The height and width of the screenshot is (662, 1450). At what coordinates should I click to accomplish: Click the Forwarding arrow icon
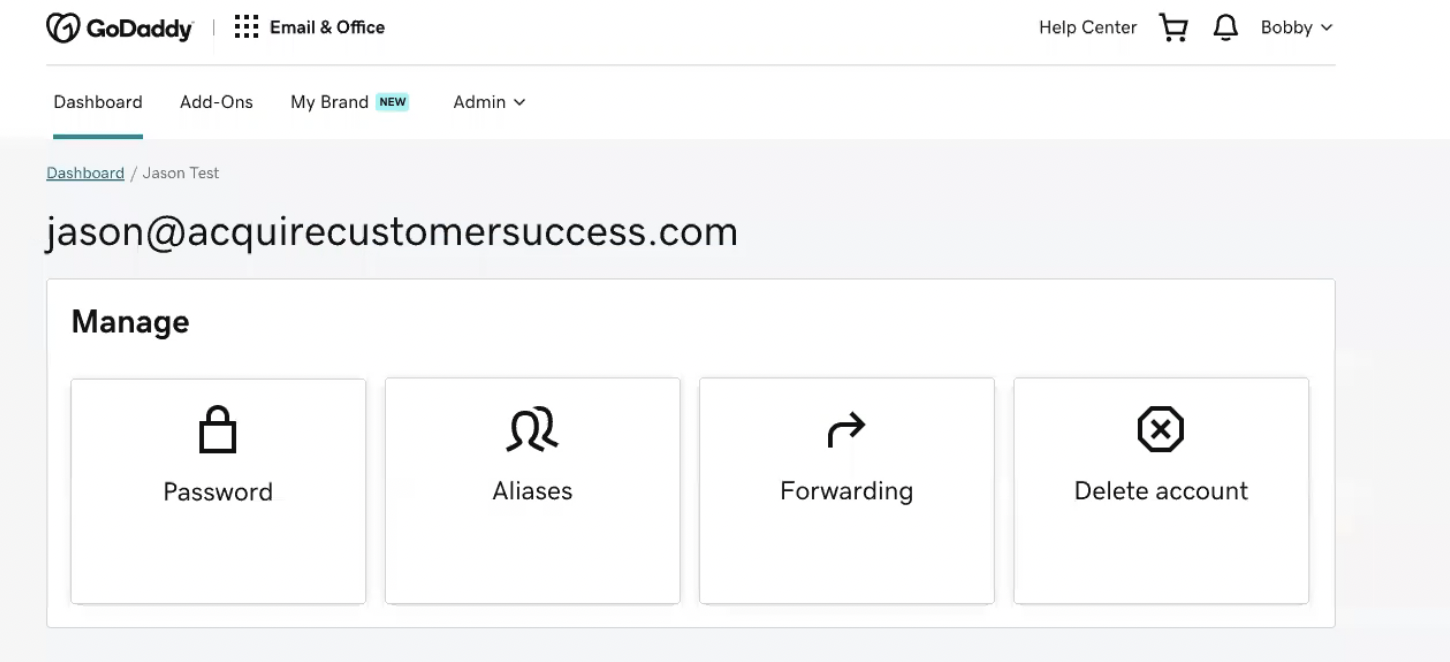(846, 431)
